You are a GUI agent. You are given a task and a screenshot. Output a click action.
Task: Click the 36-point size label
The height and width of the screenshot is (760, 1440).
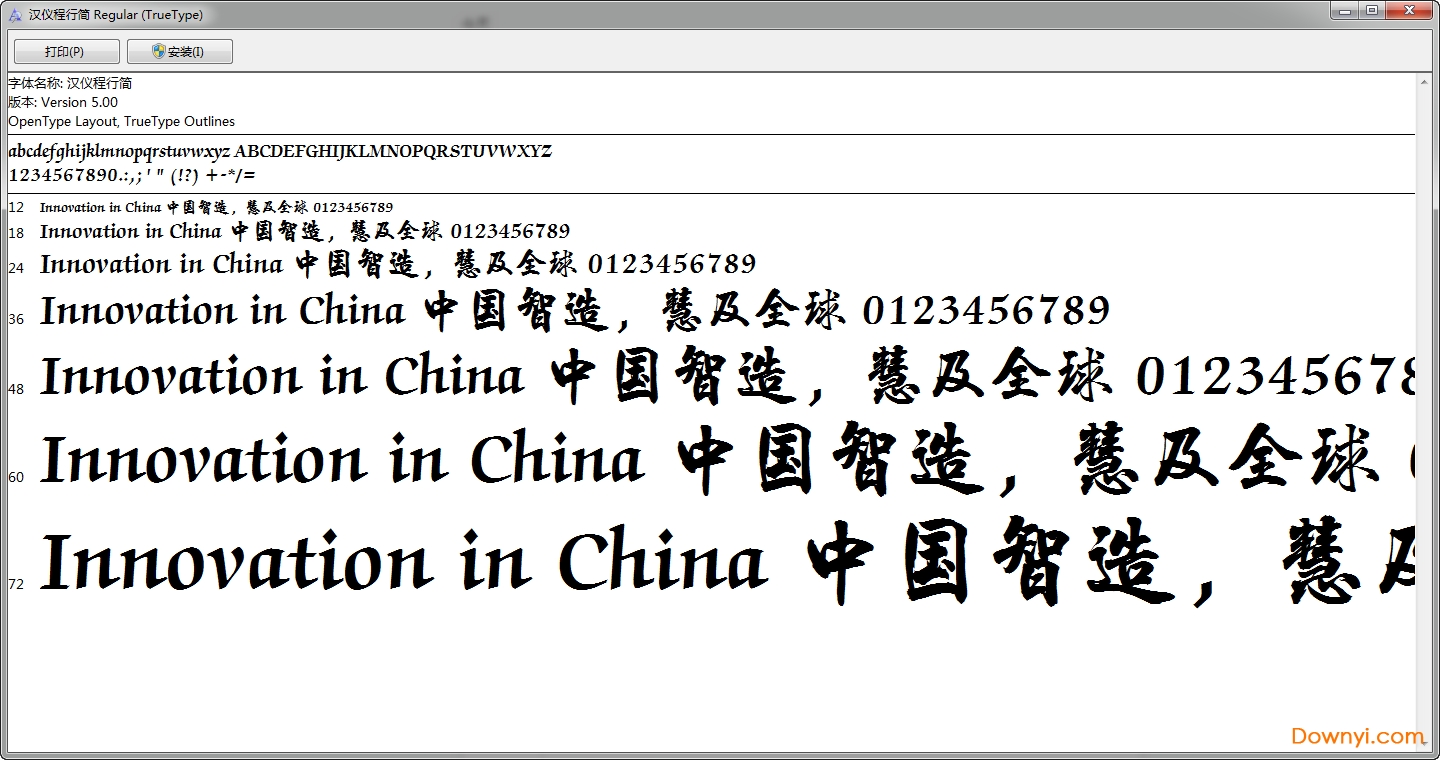(x=16, y=319)
